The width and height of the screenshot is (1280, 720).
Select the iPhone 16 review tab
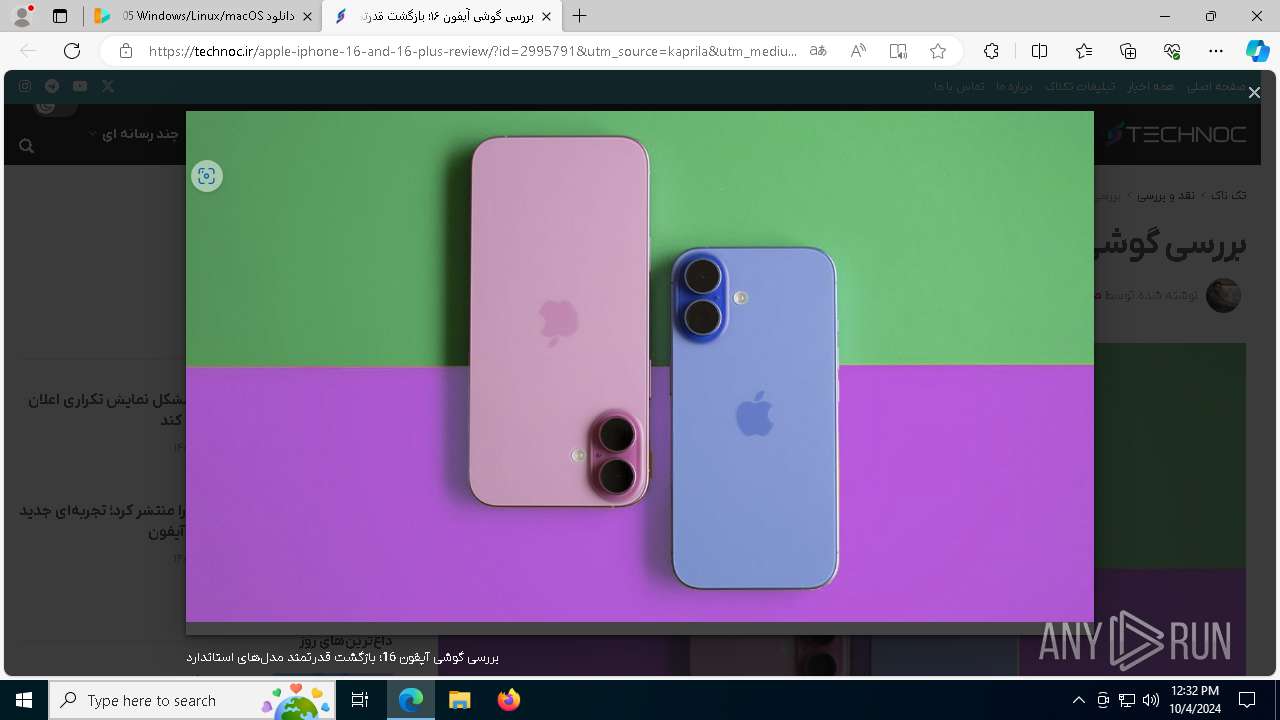click(x=443, y=16)
